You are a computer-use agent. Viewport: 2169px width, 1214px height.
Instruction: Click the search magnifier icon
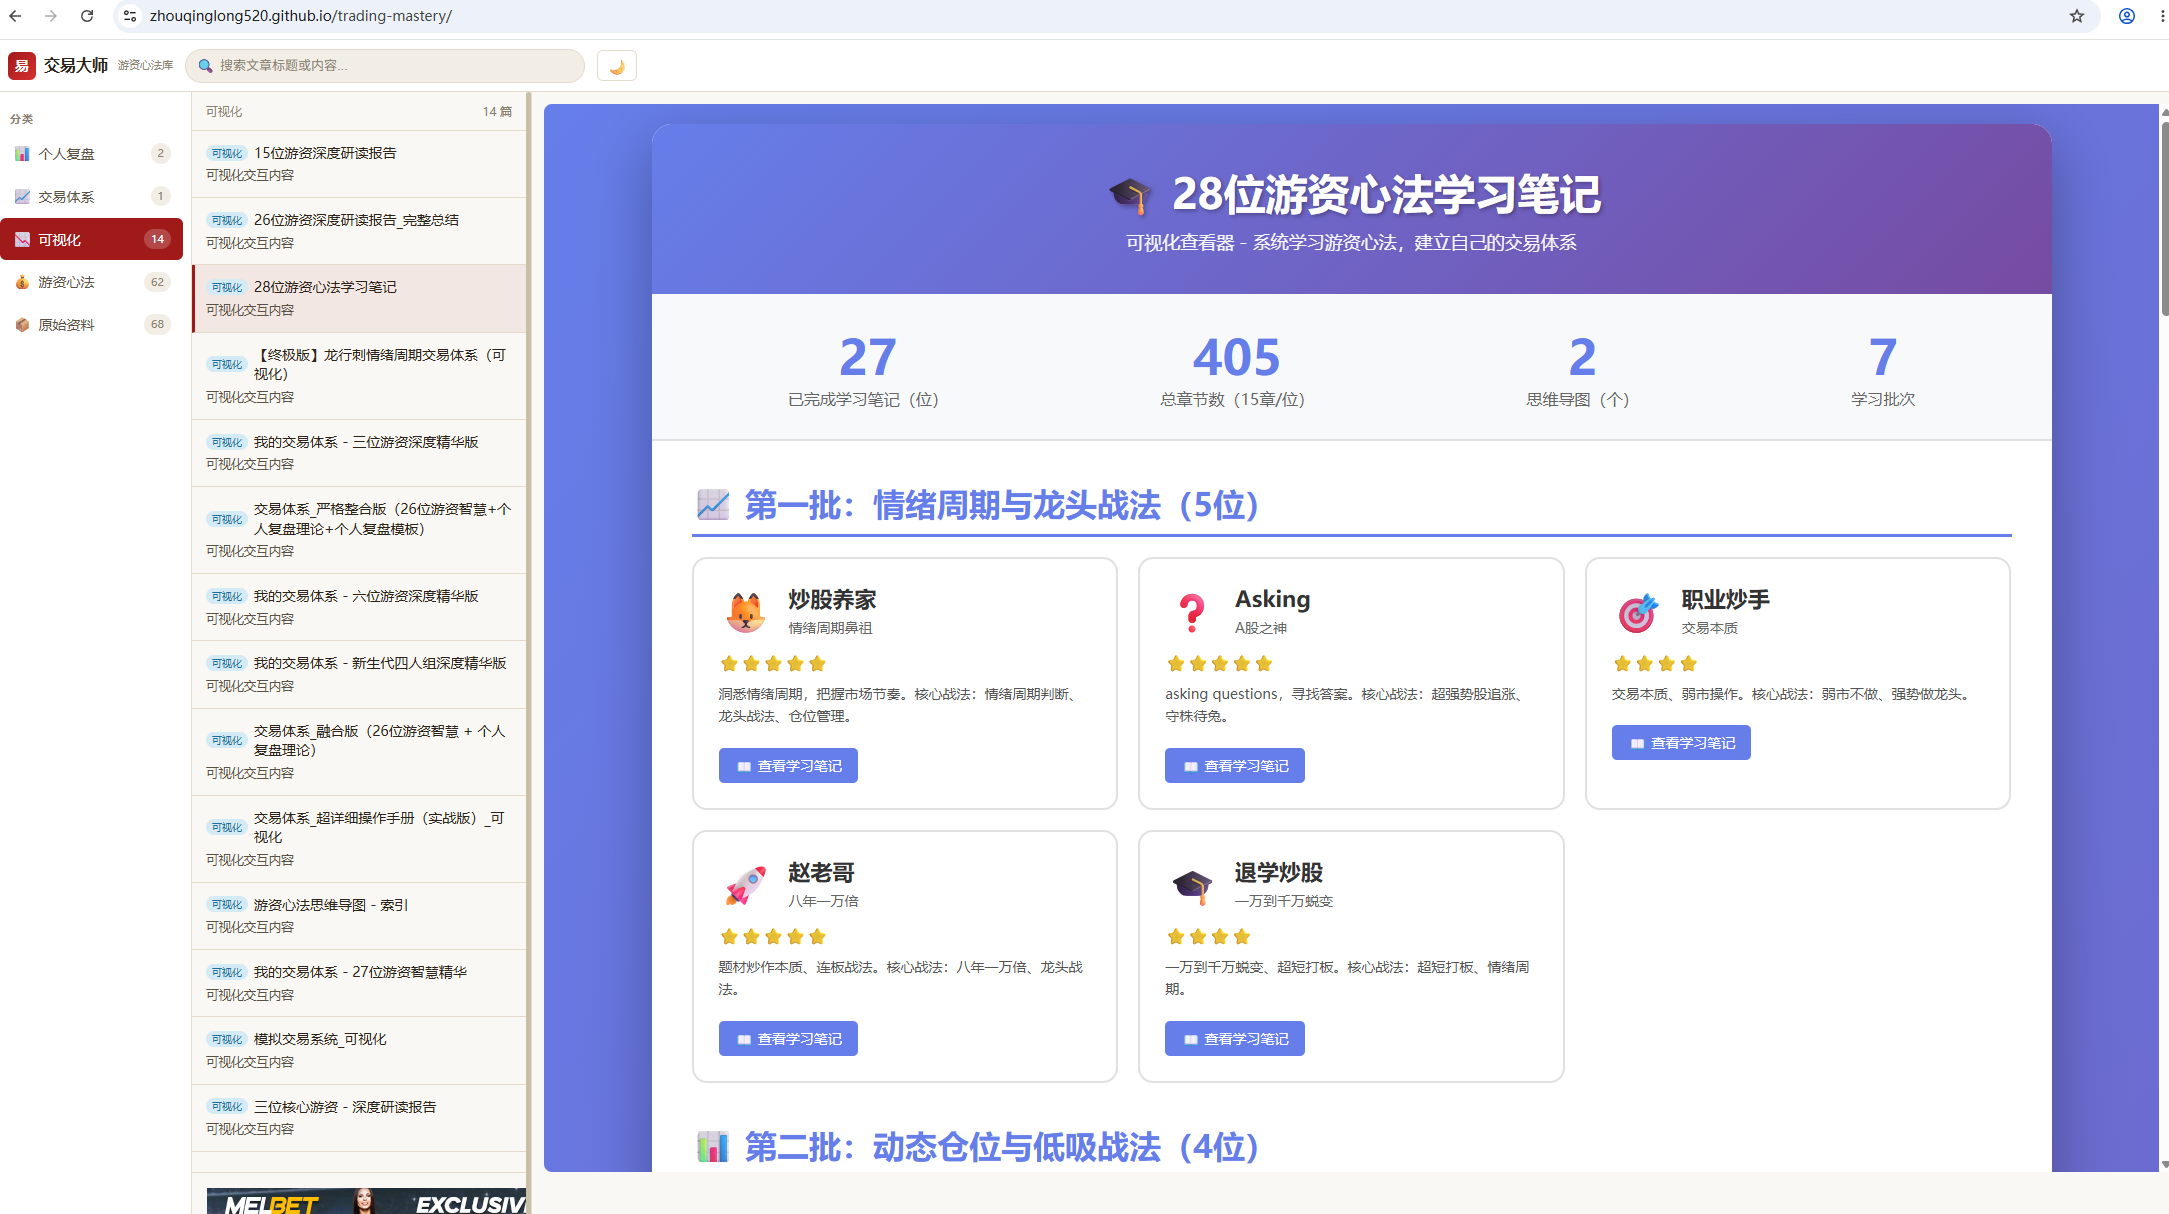click(205, 66)
